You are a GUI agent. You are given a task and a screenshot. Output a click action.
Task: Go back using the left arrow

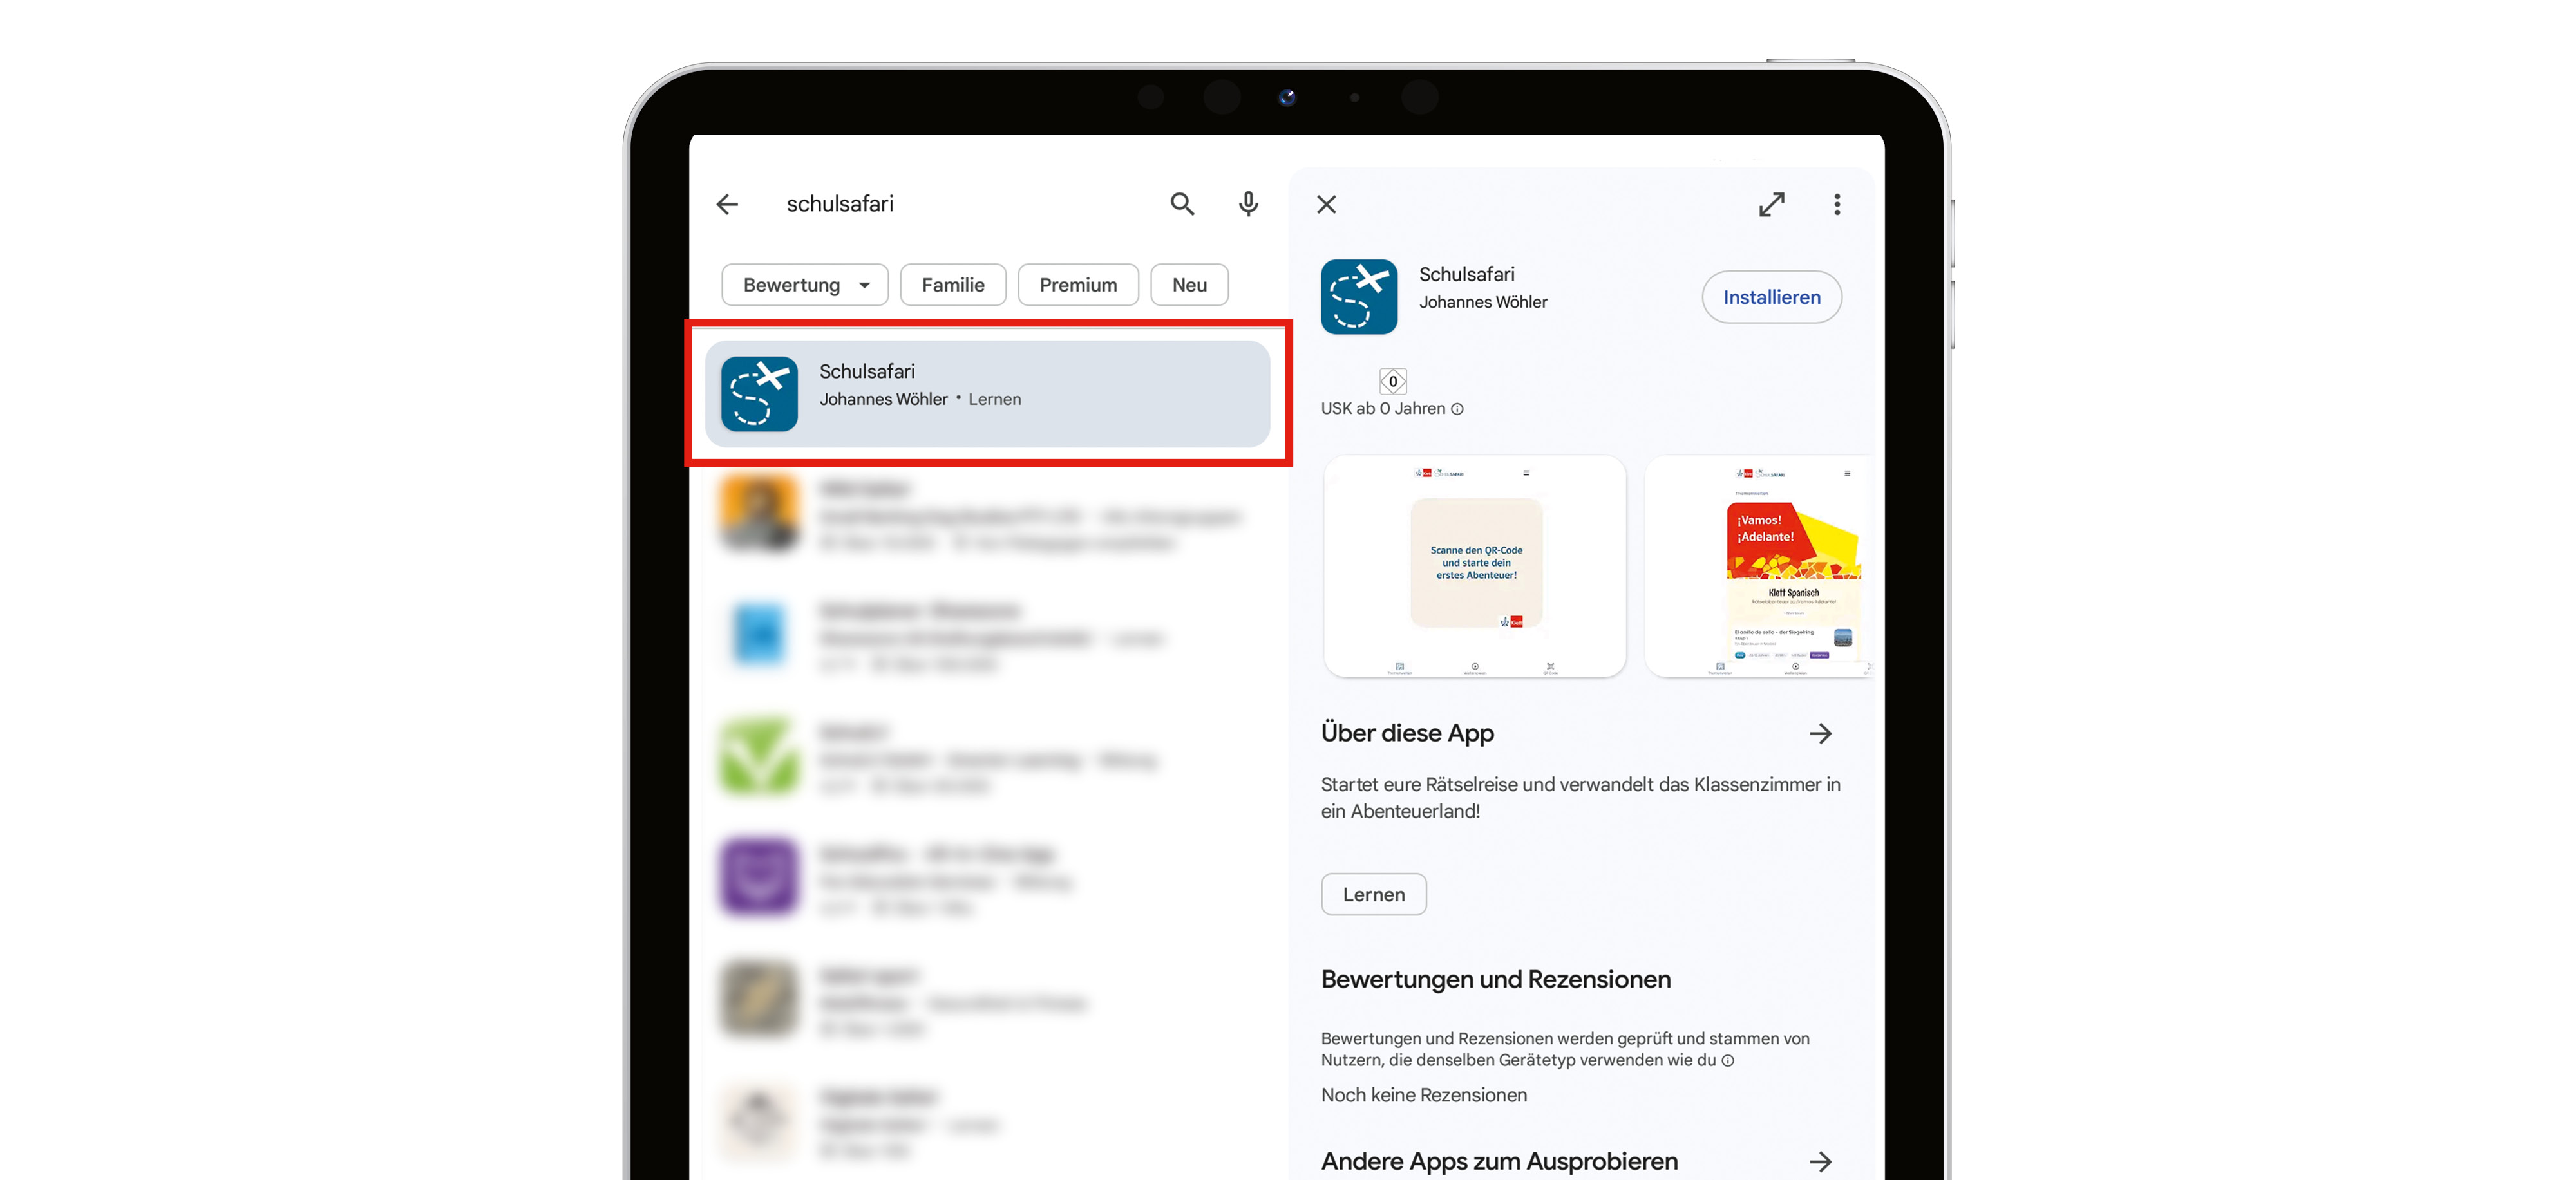[x=727, y=204]
